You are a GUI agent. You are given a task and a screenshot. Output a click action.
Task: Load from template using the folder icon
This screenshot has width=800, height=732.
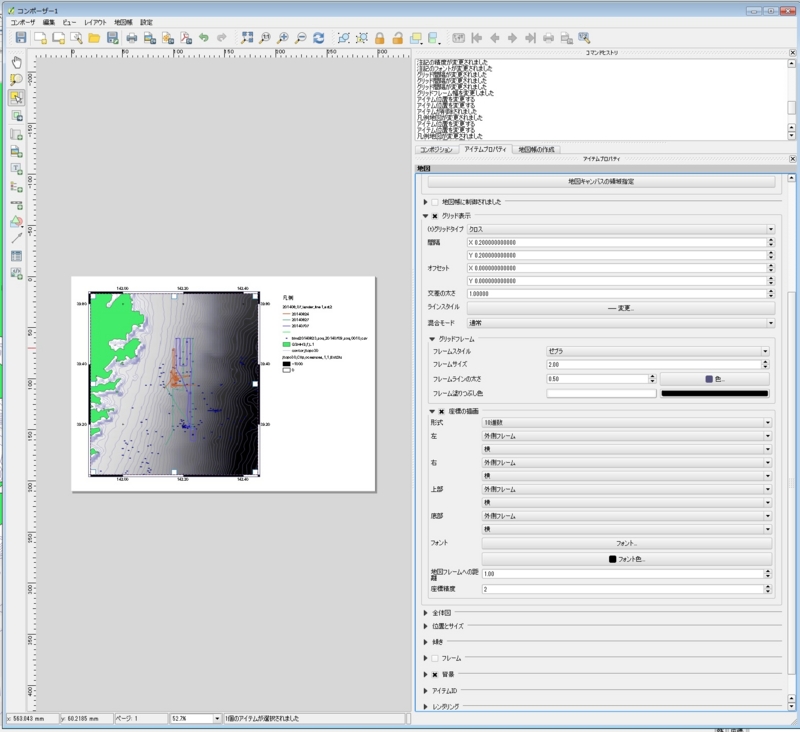pos(94,37)
